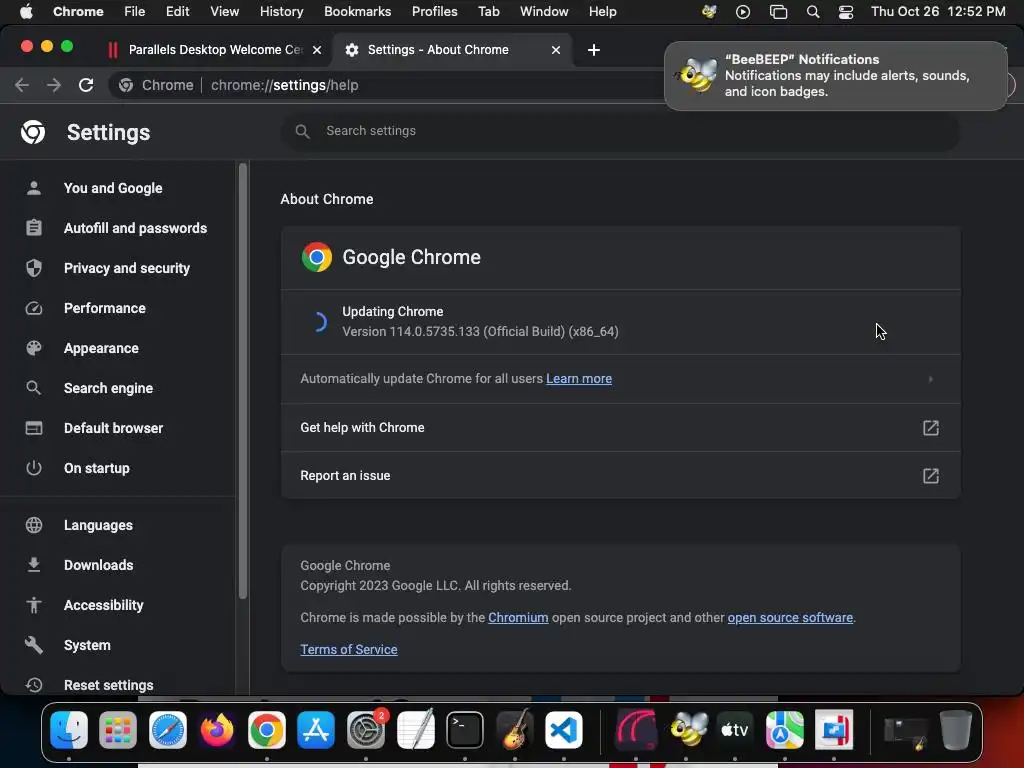
Task: Open the Terms of Service link
Action: 349,650
